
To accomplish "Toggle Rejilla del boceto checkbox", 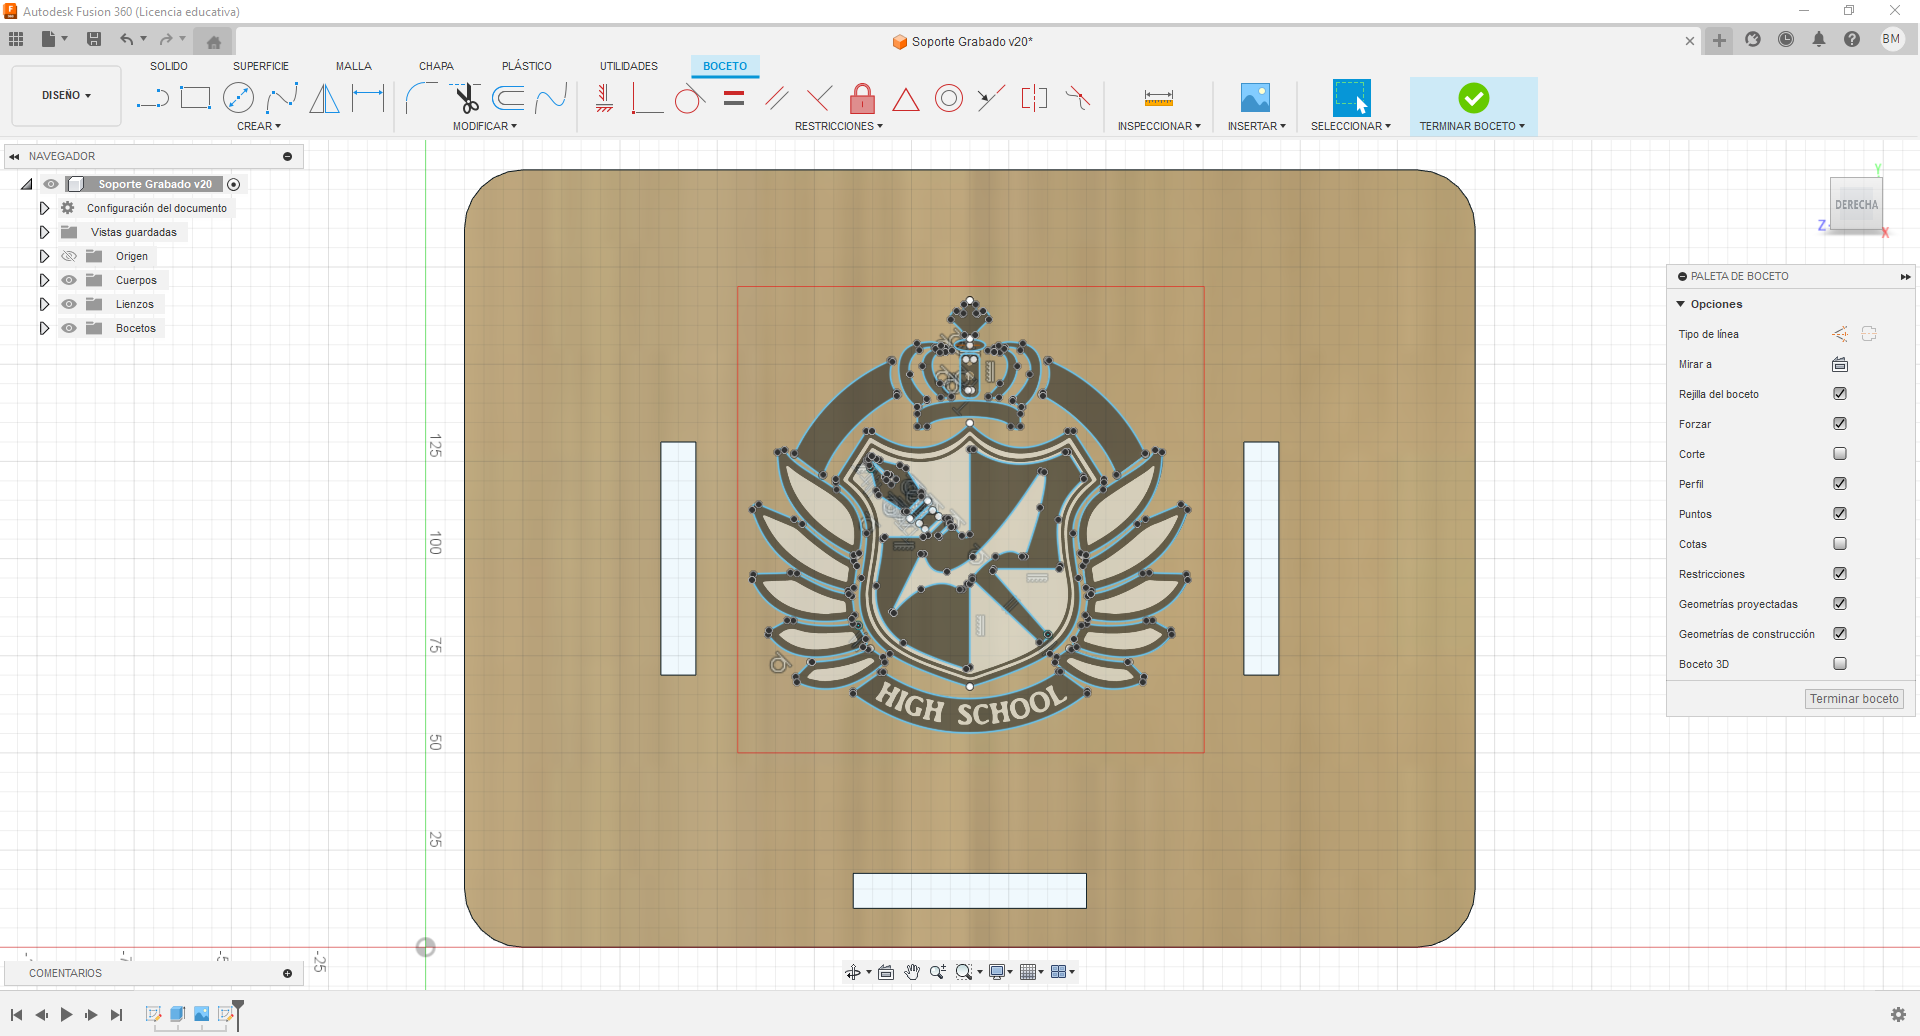I will tap(1840, 394).
